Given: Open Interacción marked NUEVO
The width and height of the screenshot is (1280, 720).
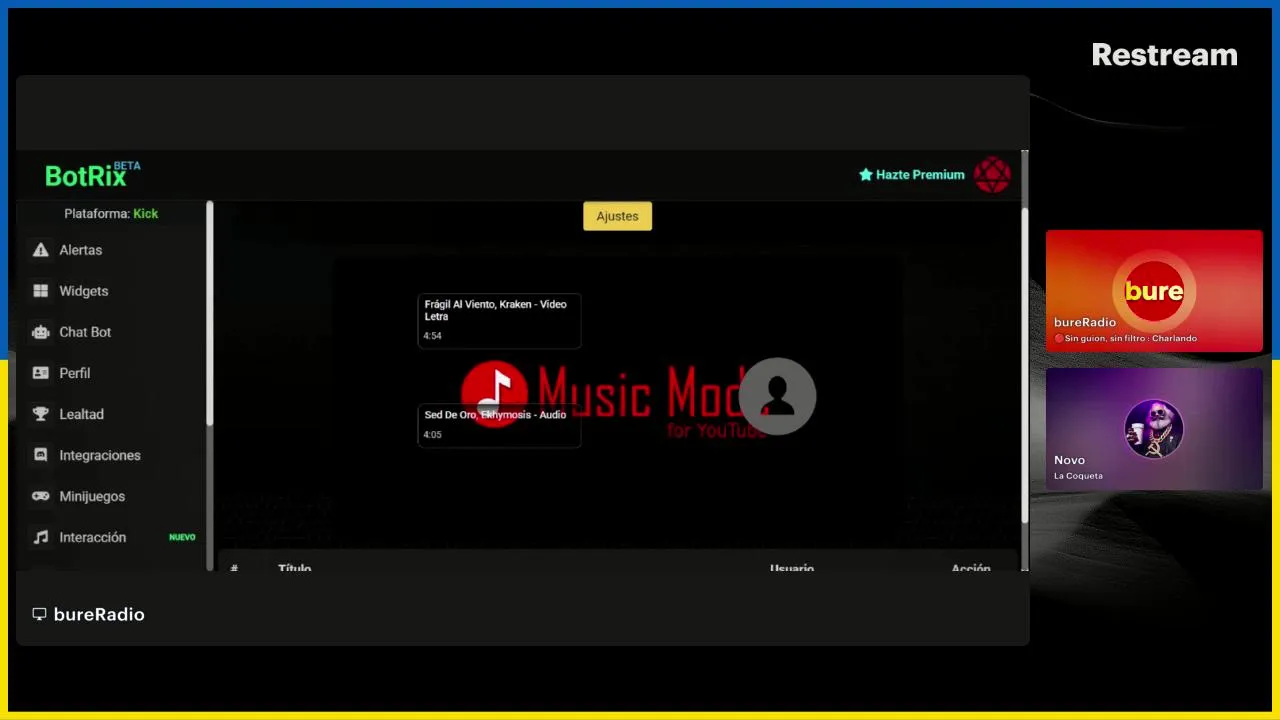Looking at the screenshot, I should (x=112, y=537).
